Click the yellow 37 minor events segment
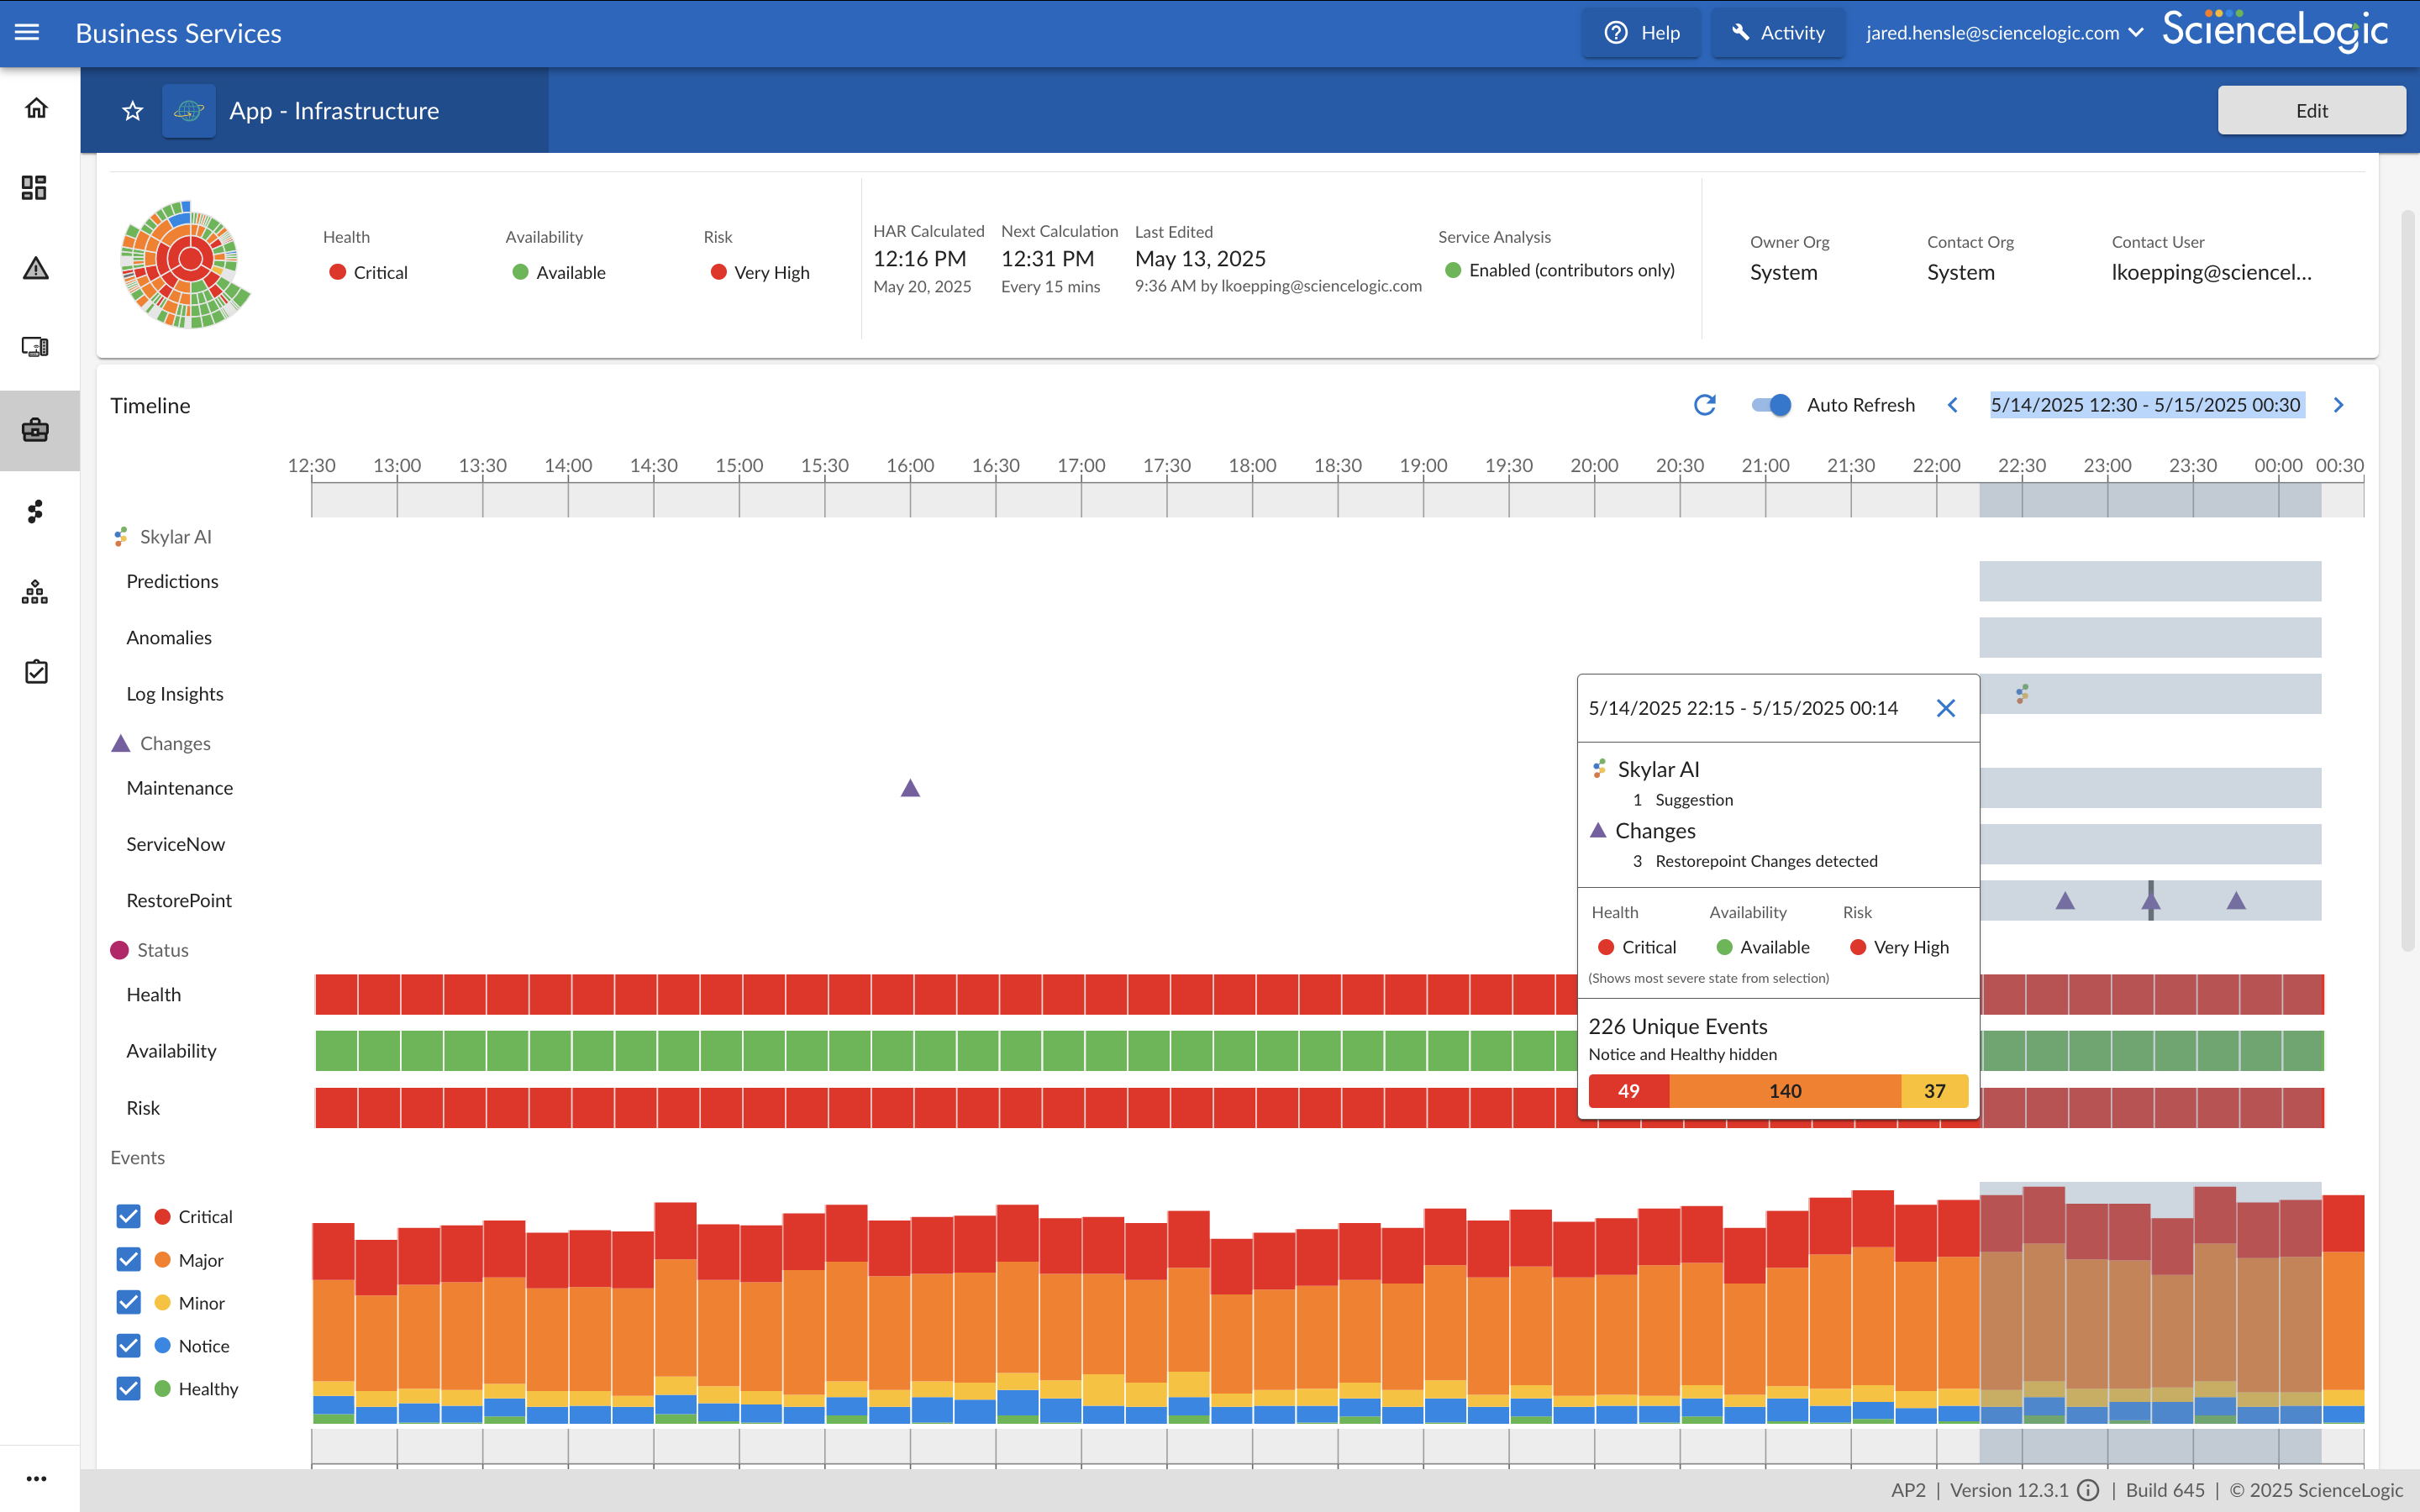Image resolution: width=2420 pixels, height=1512 pixels. pos(1934,1091)
